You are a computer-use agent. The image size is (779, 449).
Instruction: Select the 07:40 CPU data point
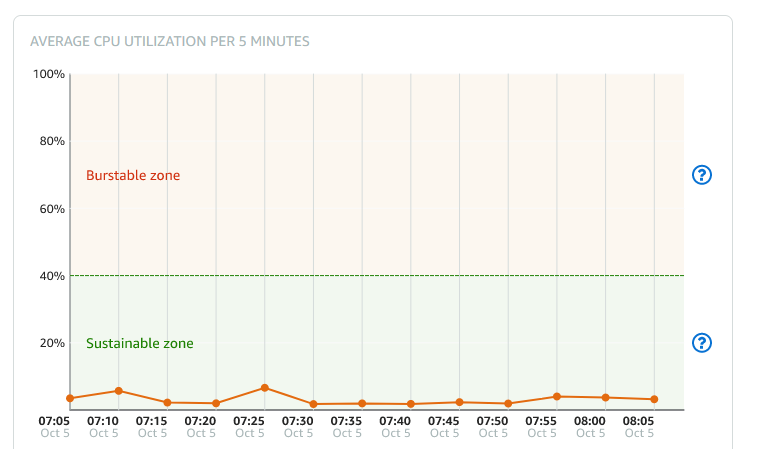(x=411, y=404)
